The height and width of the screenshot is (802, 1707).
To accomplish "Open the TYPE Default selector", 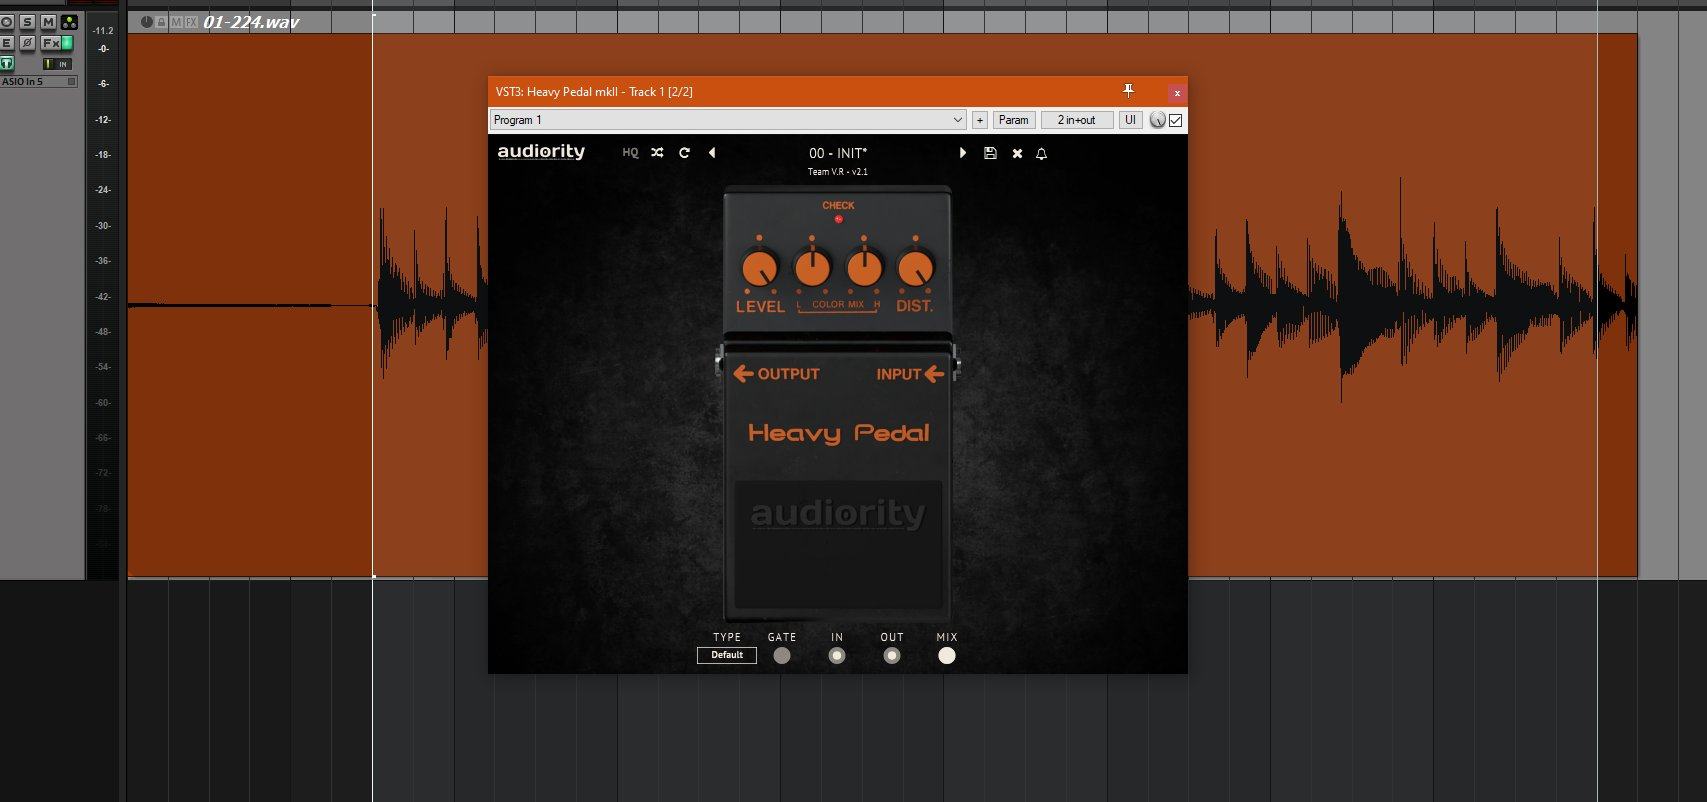I will coord(727,655).
